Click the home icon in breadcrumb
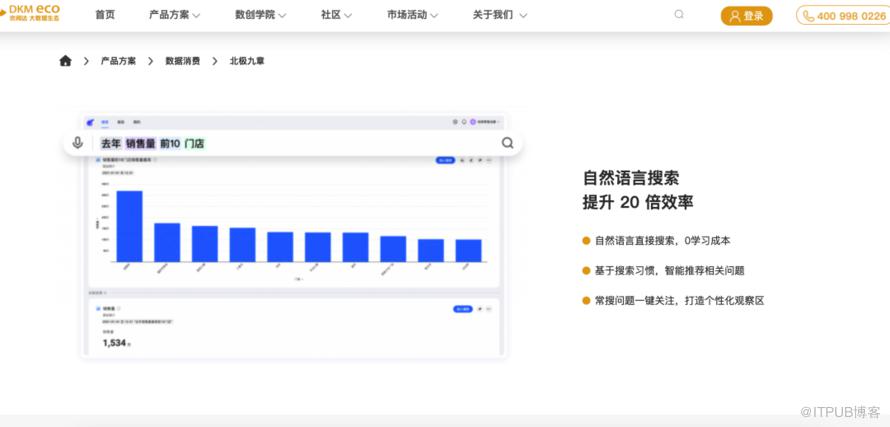 (65, 61)
